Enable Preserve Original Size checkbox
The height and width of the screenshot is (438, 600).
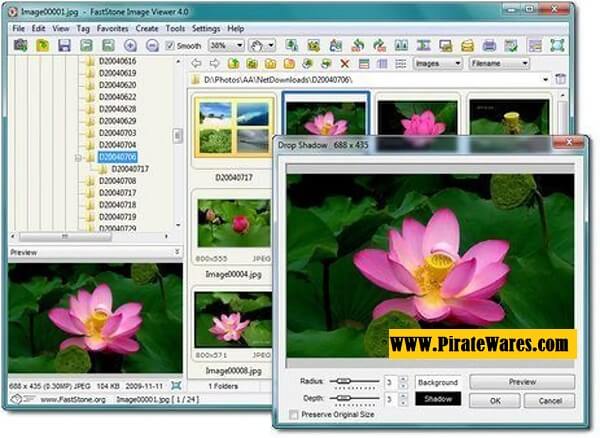[x=294, y=414]
